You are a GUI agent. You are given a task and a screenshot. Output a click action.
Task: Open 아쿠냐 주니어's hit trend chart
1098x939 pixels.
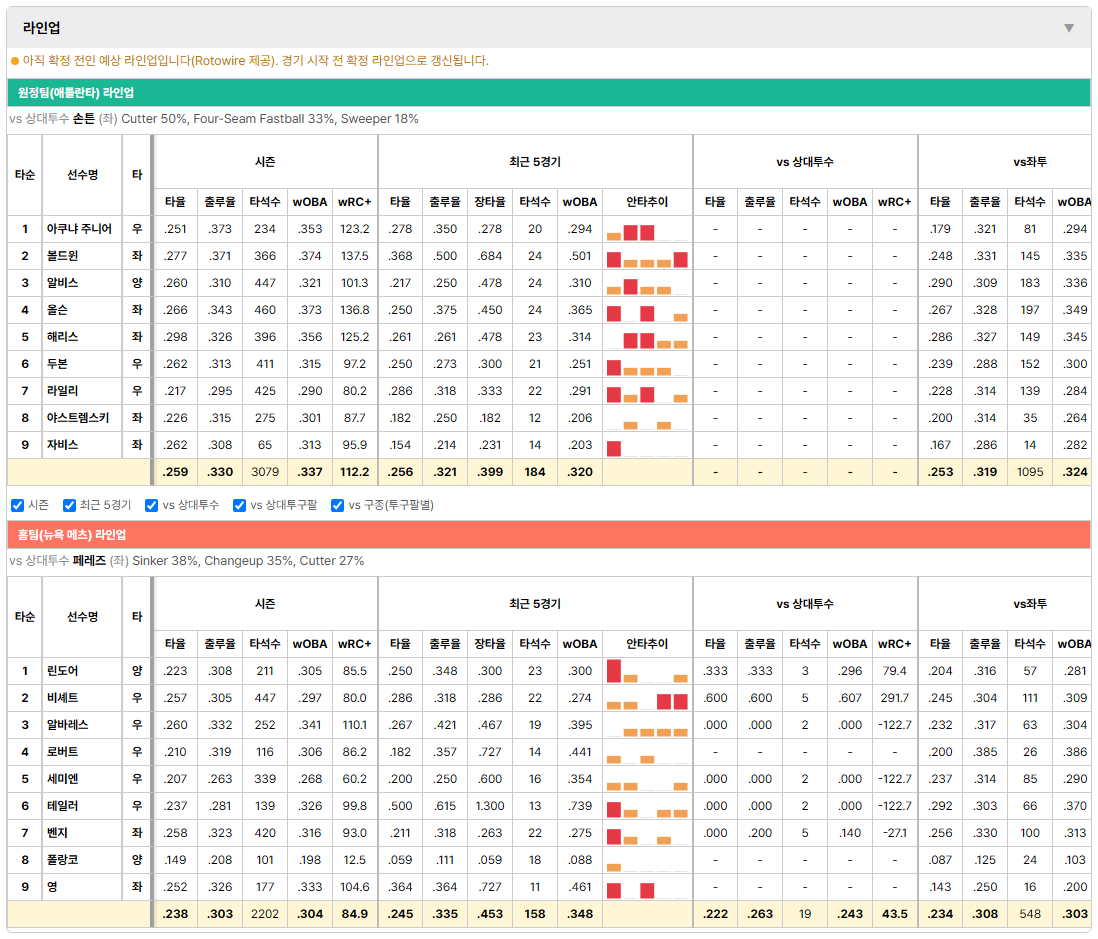pos(647,230)
